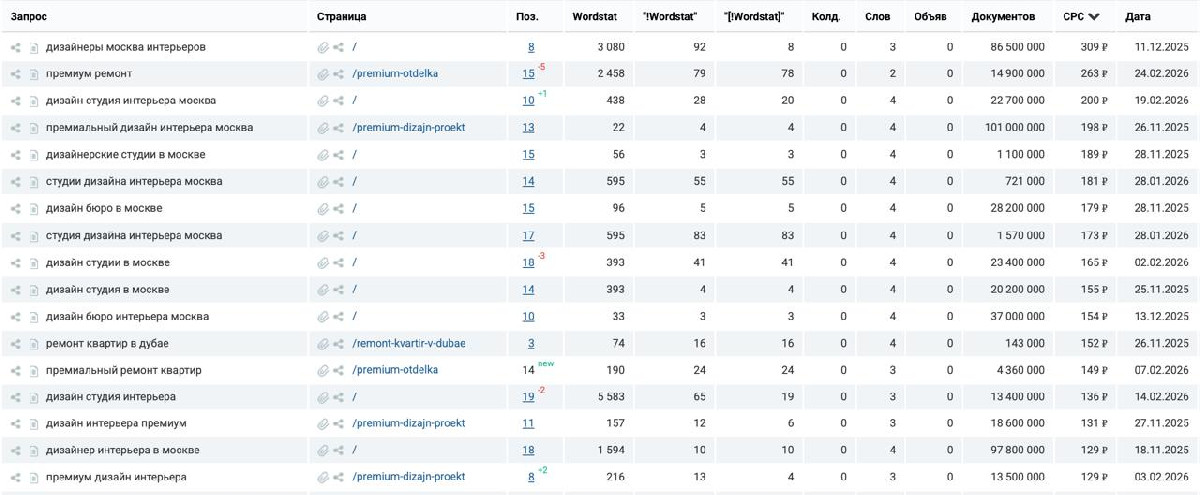Sort by the Дата column header

point(1137,17)
